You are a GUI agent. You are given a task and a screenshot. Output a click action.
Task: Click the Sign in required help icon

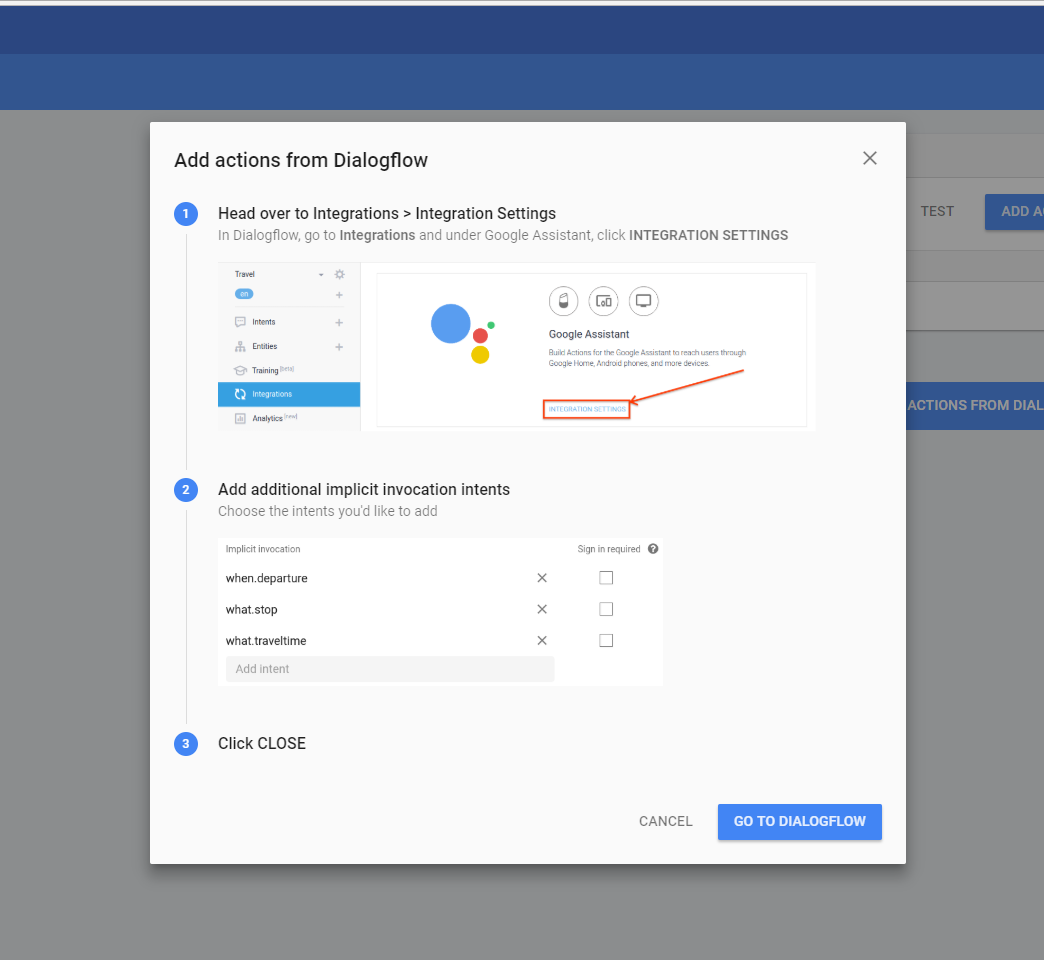(653, 548)
